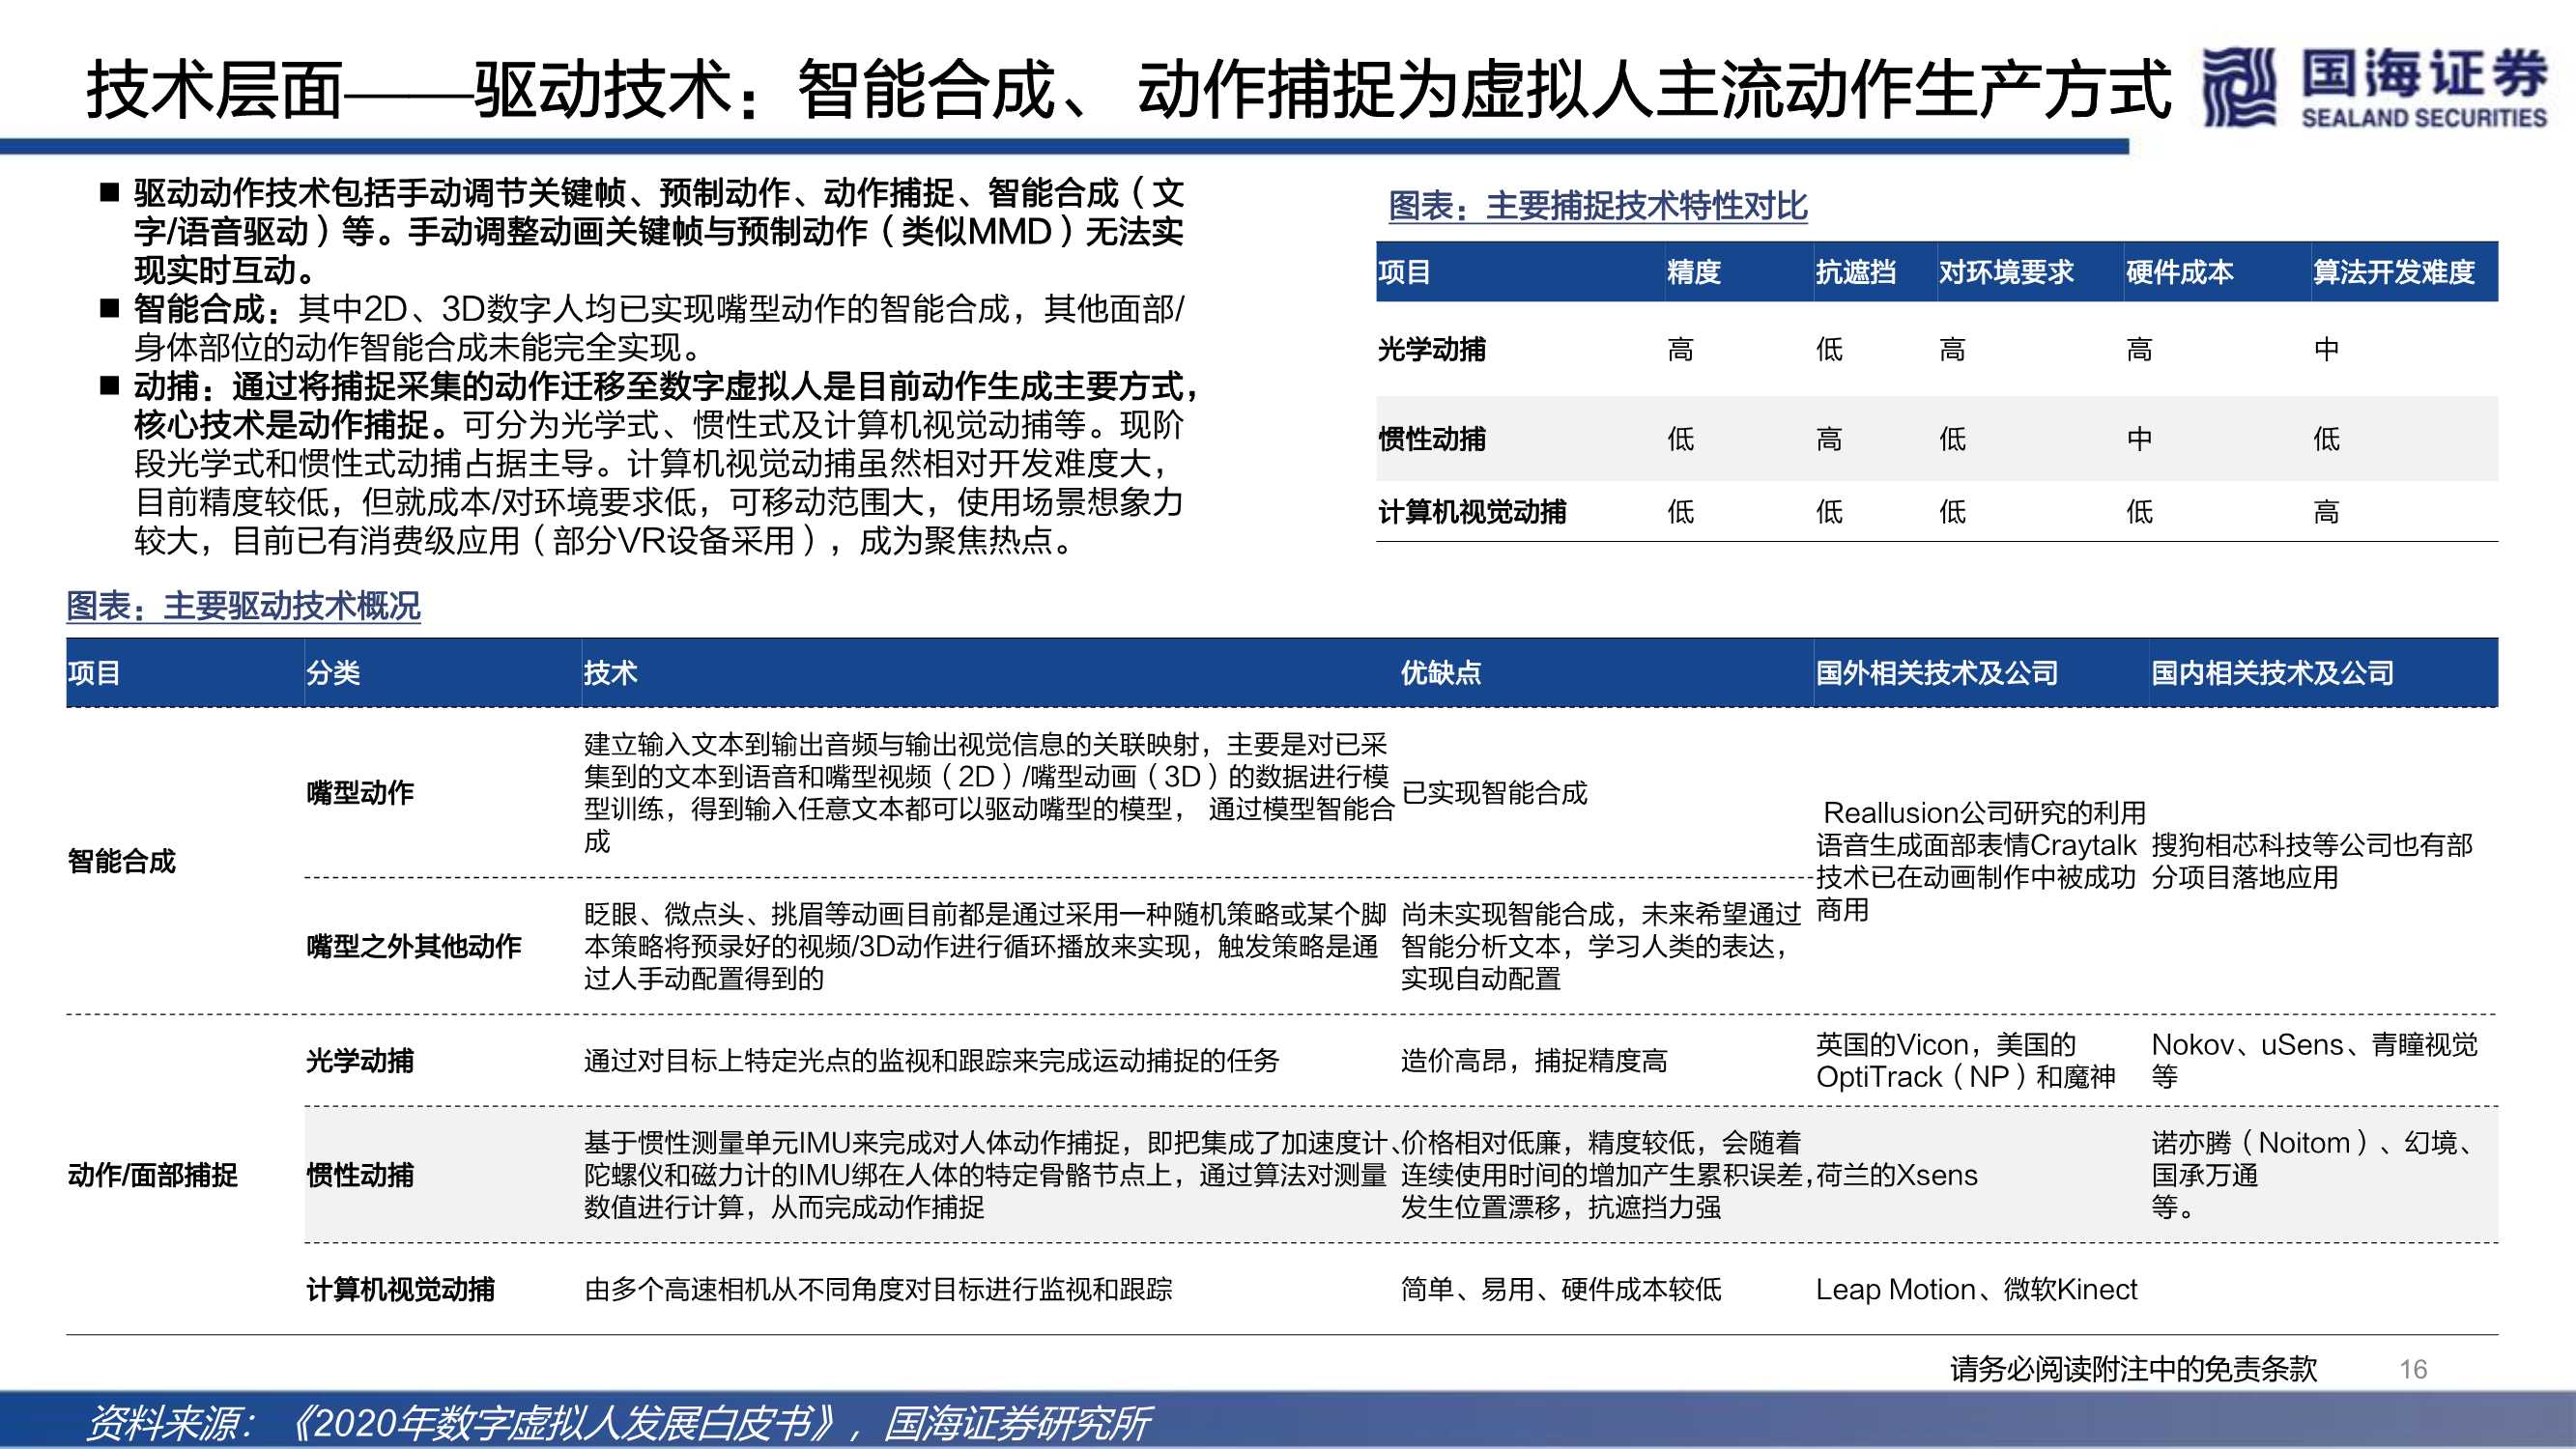Click 建立输入文本到输出音频 technology description
The image size is (2576, 1449).
(x=988, y=793)
